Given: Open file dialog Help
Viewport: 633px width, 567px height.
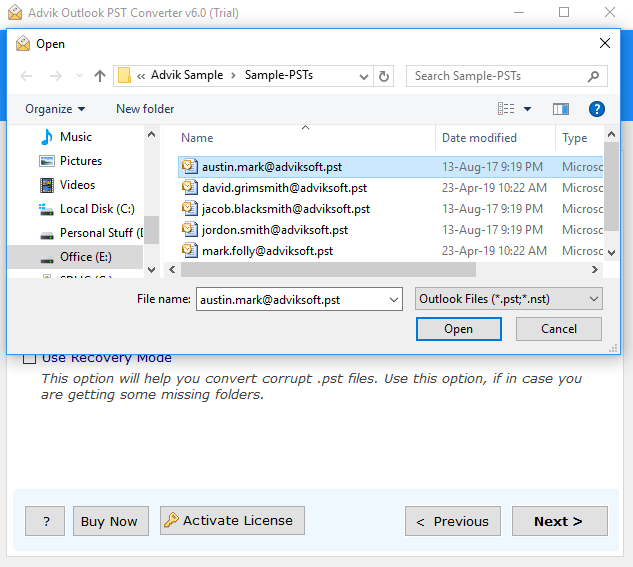Looking at the screenshot, I should tap(597, 109).
